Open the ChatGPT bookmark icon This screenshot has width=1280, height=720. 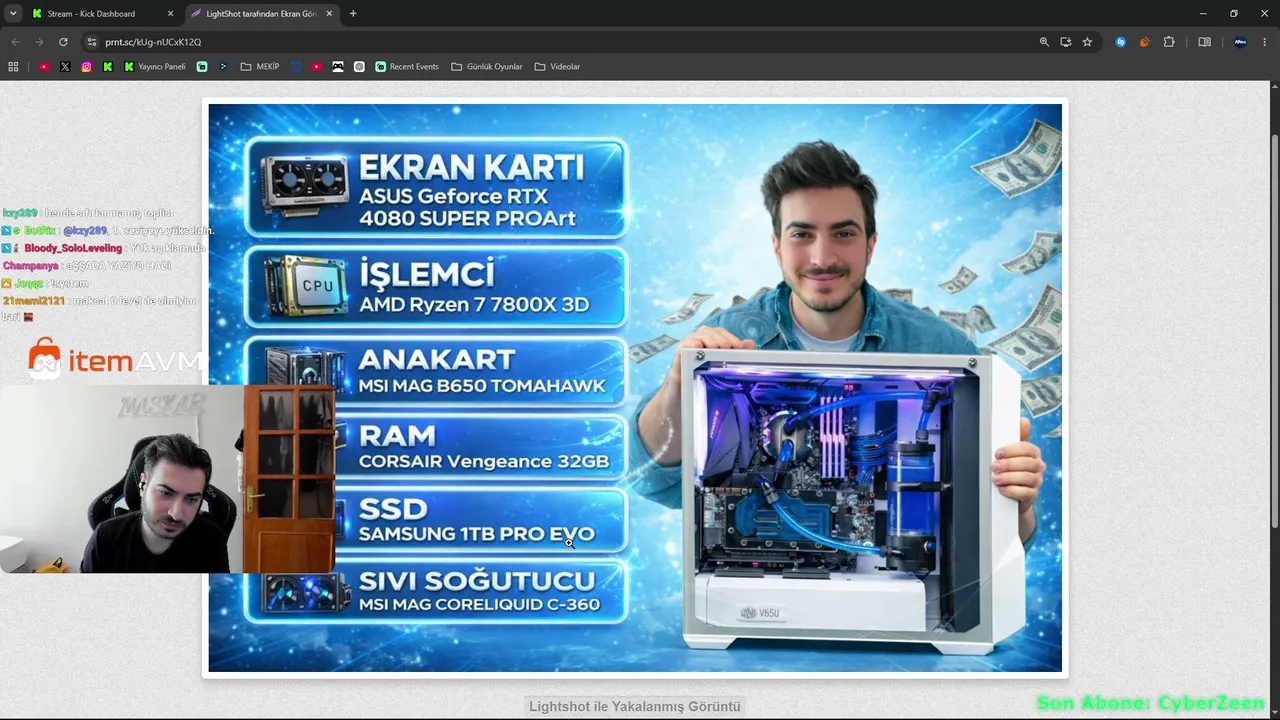(x=359, y=67)
